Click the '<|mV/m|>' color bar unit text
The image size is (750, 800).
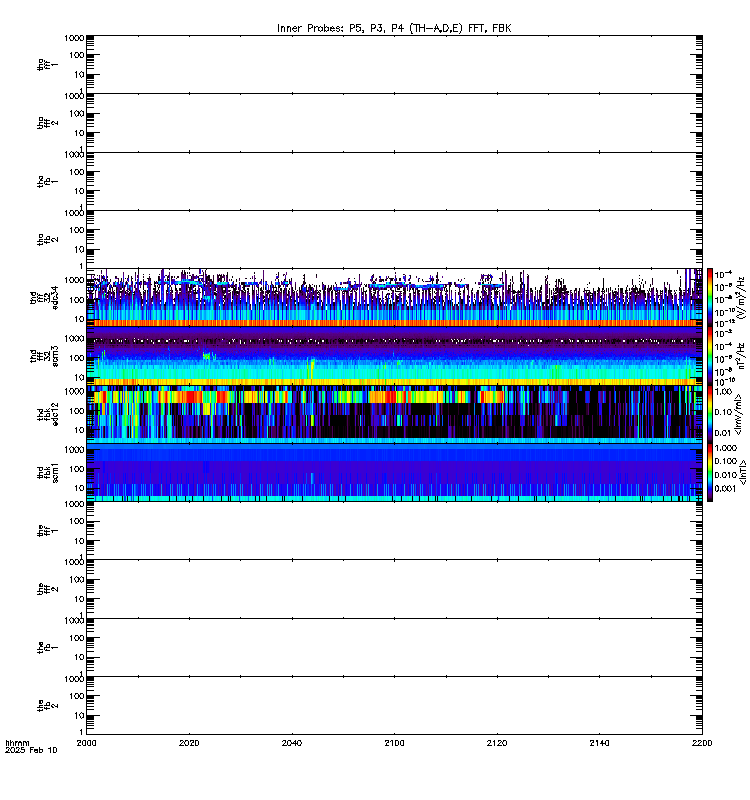click(x=738, y=414)
